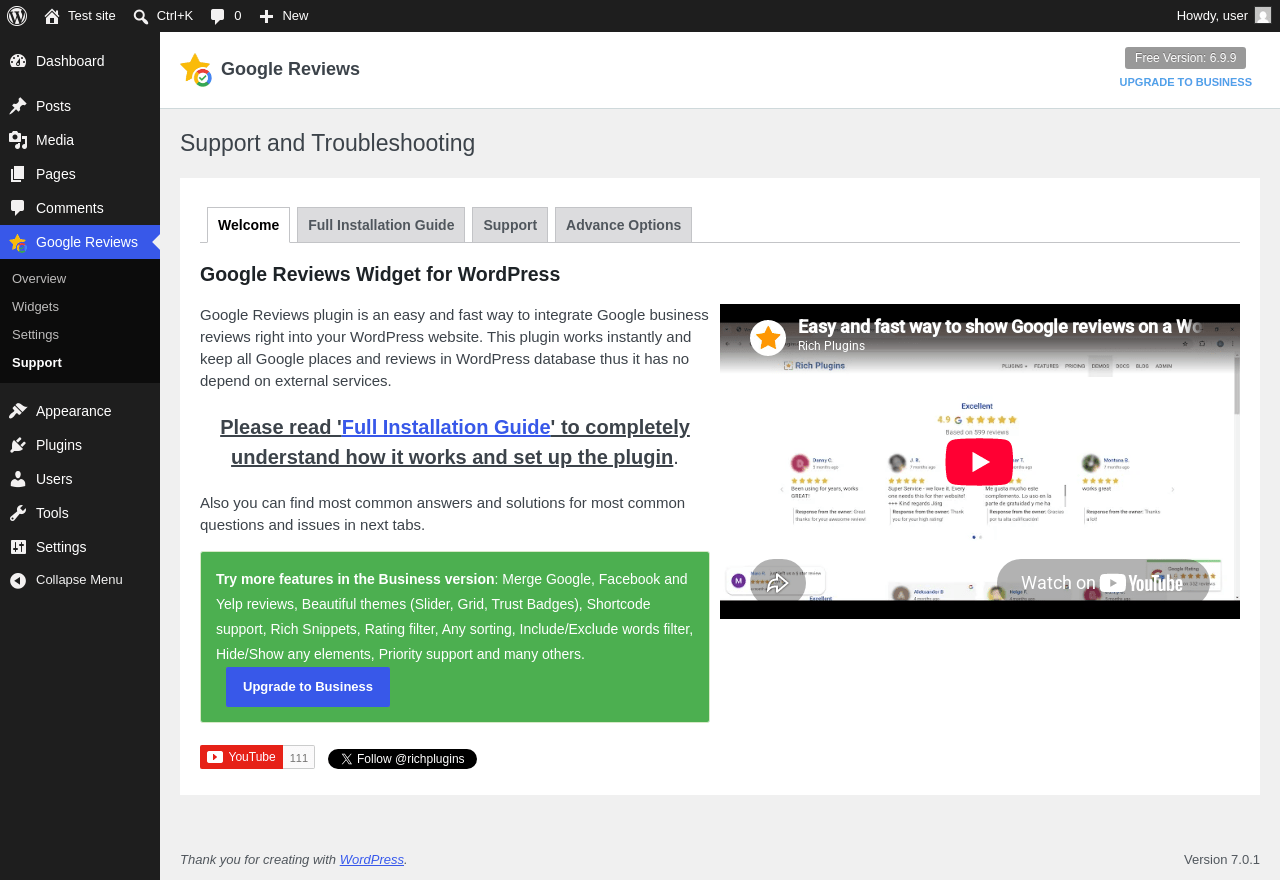Open the Appearance menu
1280x880 pixels.
click(x=80, y=411)
